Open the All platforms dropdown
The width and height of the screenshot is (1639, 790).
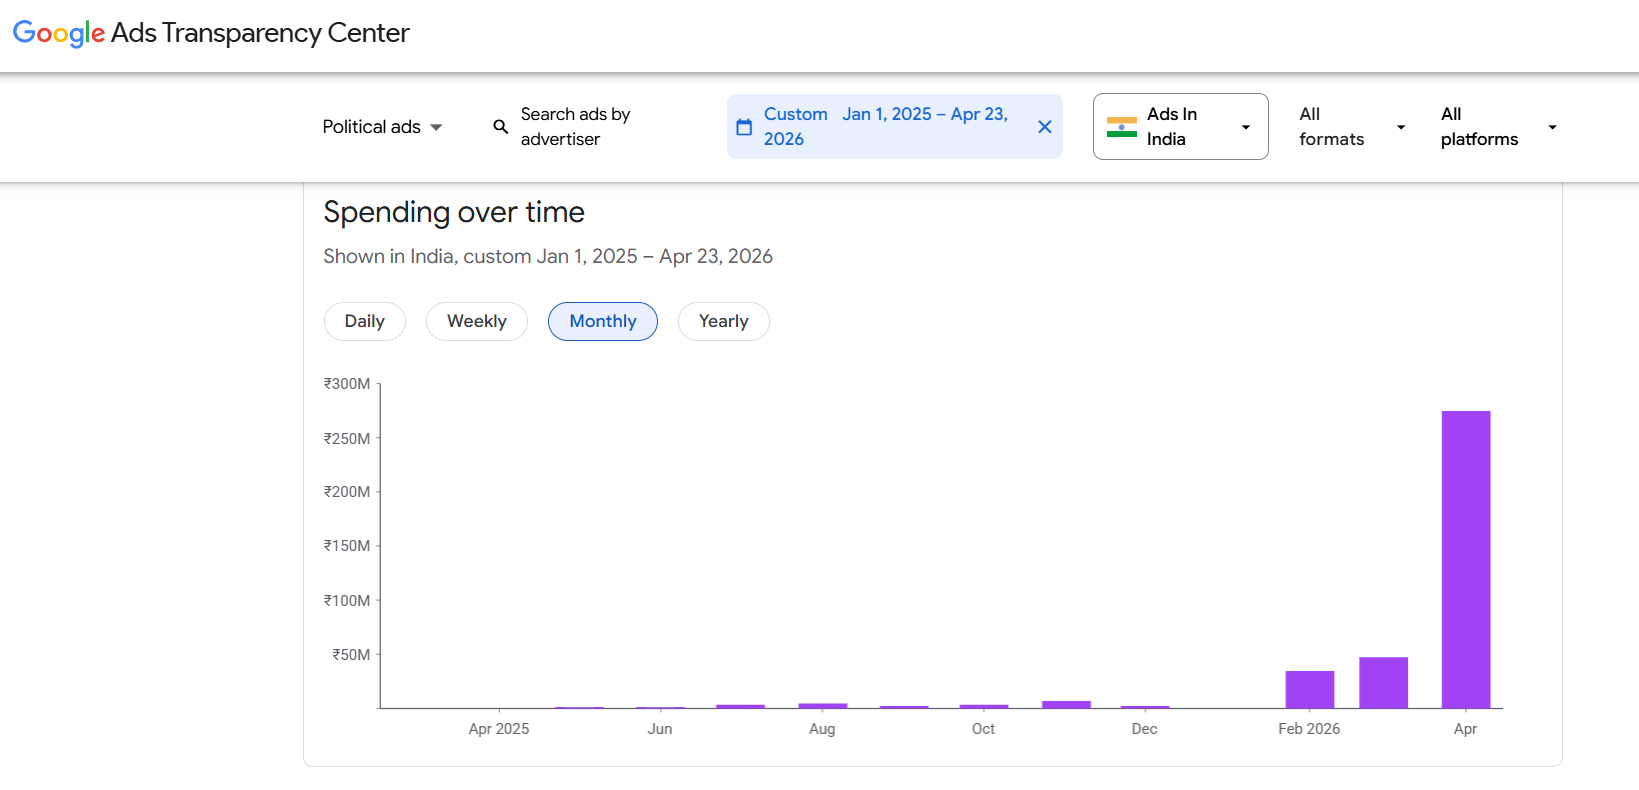(1498, 127)
